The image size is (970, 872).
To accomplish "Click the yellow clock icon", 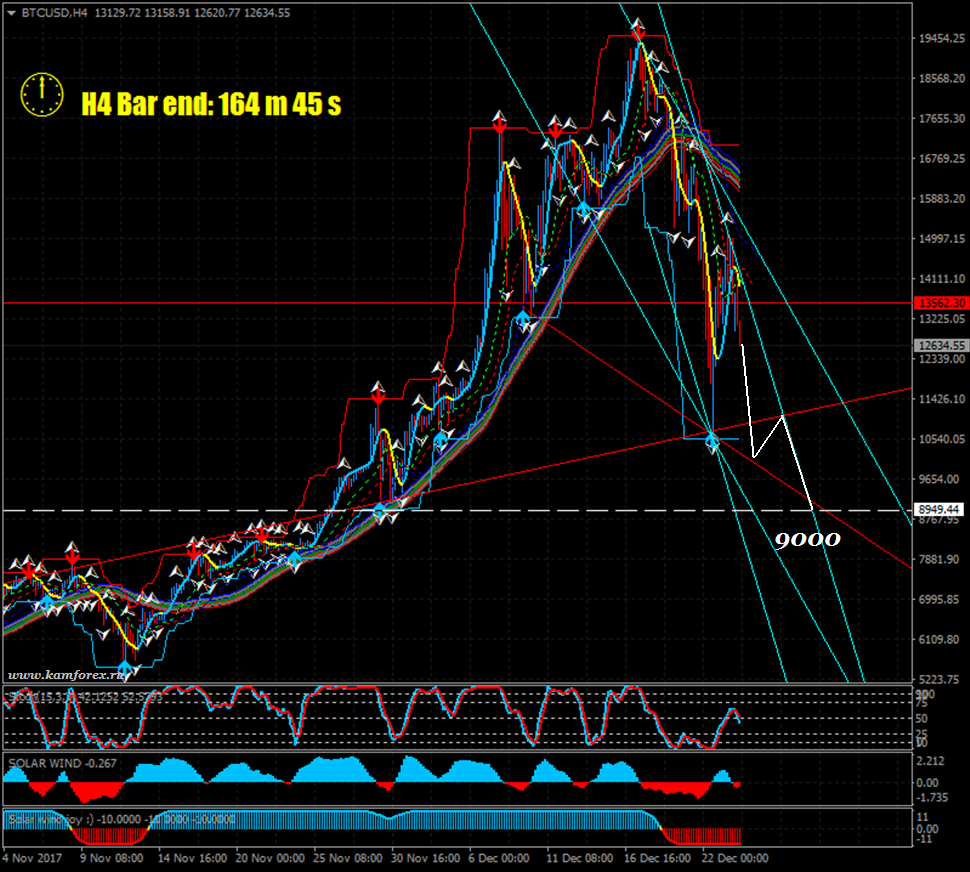I will 42,95.
